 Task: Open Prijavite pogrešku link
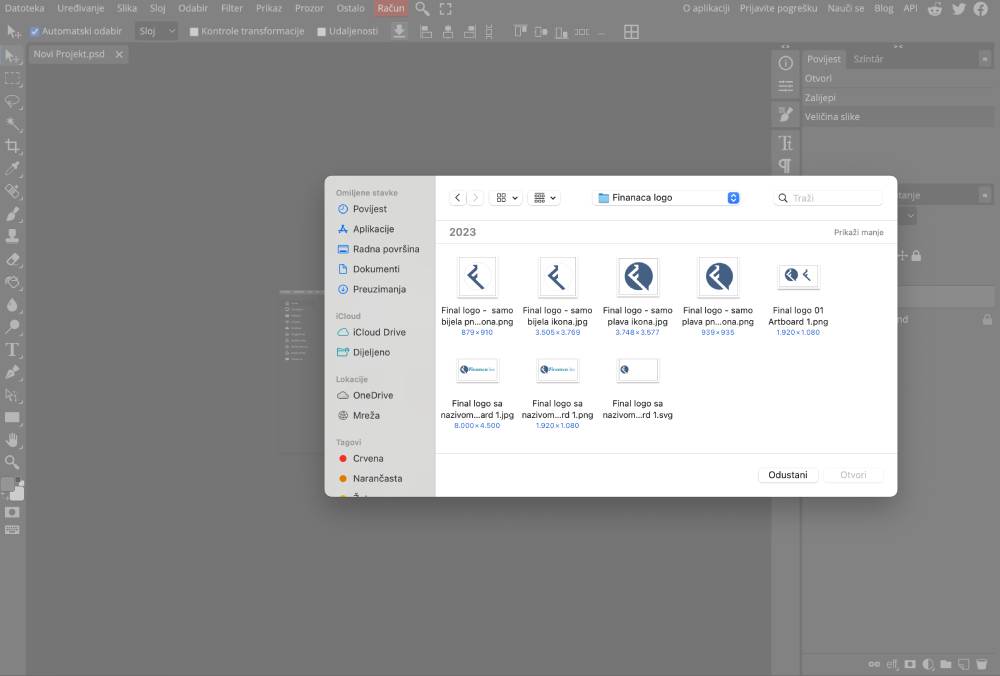[x=778, y=8]
